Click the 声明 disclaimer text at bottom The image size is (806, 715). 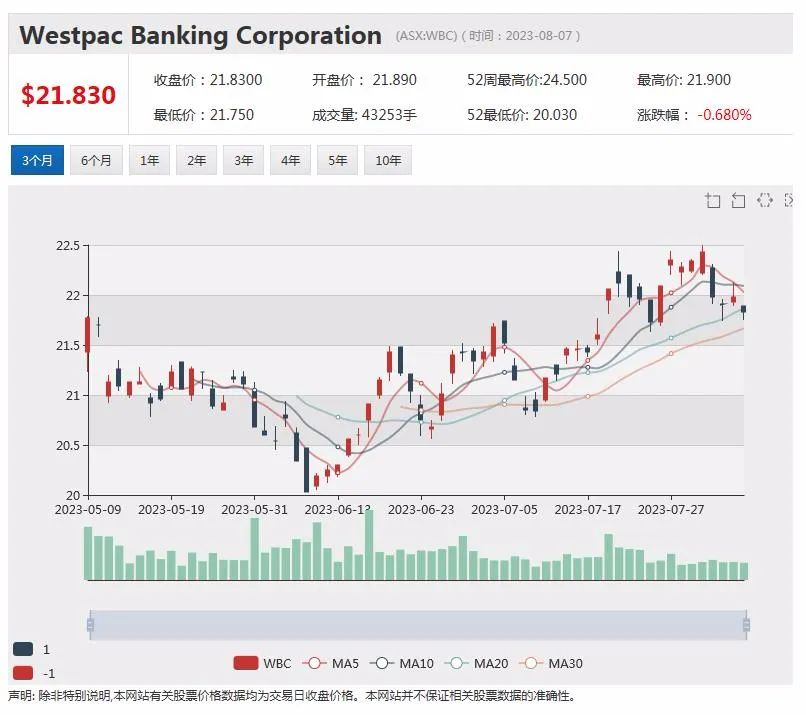coord(291,695)
